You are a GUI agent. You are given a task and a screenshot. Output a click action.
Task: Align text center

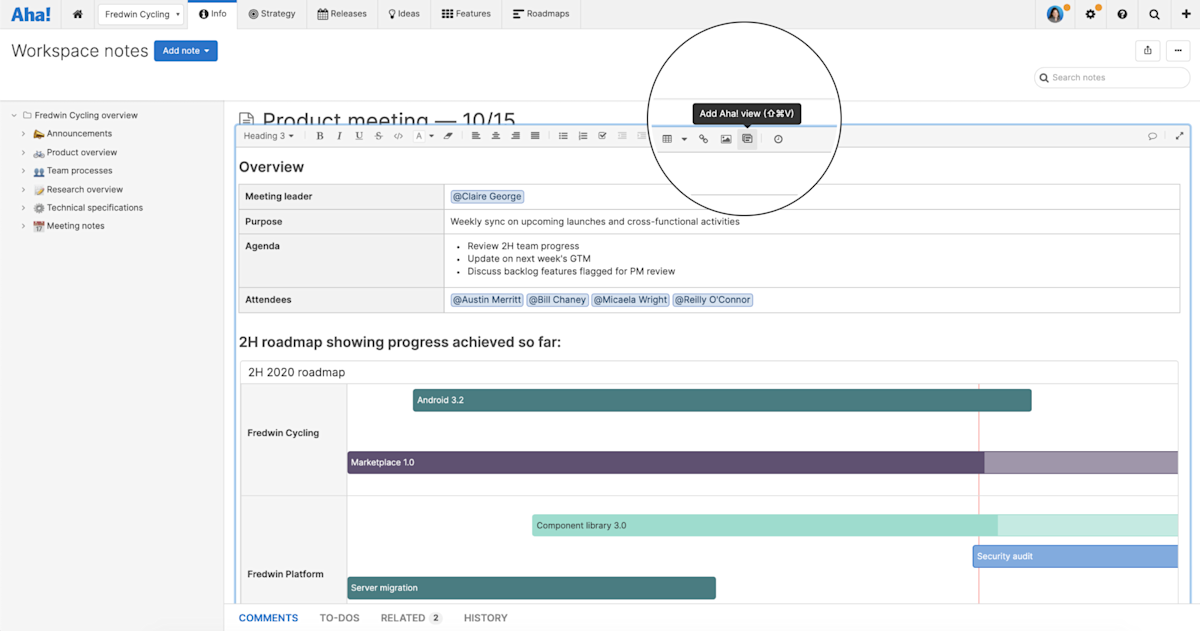pyautogui.click(x=495, y=136)
